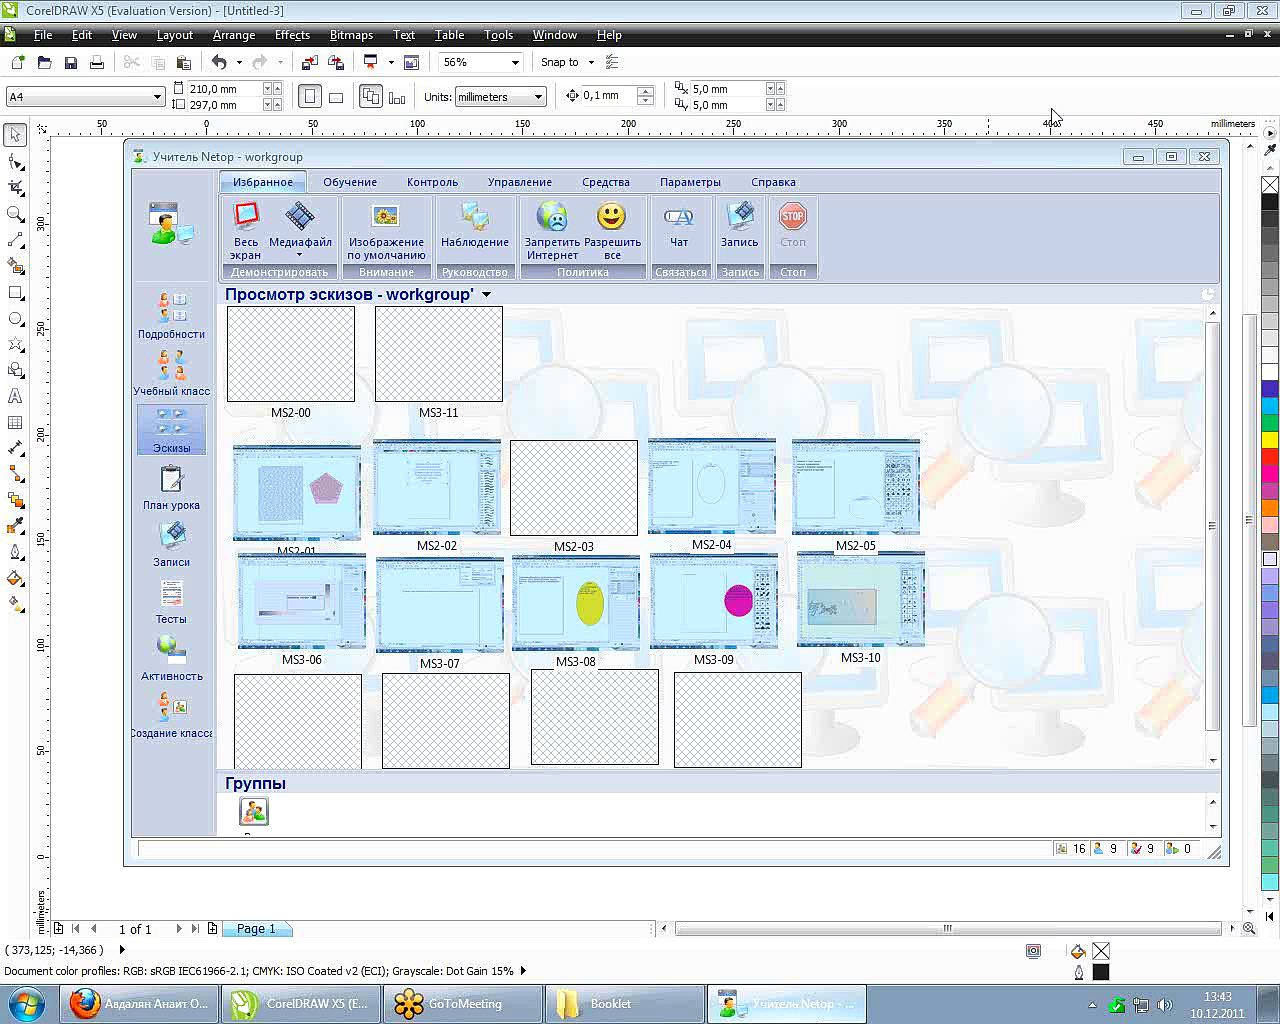
Task: Open the undo history dropdown arrow
Action: [239, 62]
